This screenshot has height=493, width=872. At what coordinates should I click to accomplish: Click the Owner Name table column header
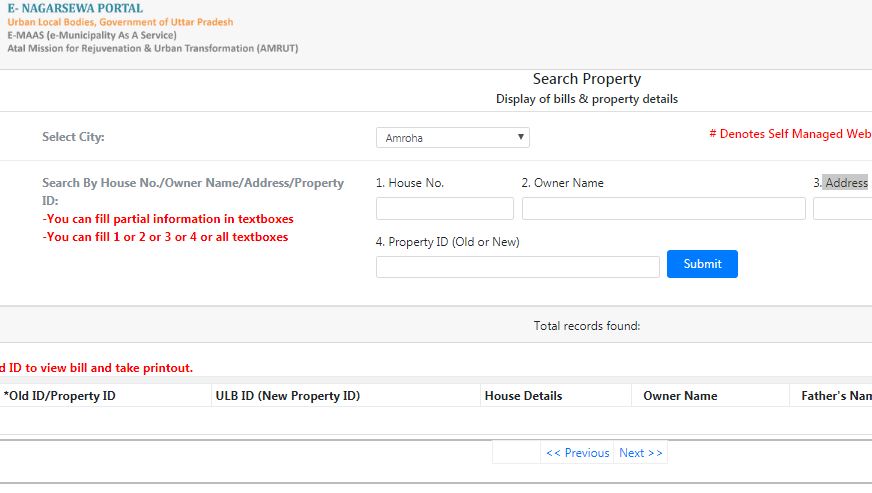pyautogui.click(x=680, y=396)
